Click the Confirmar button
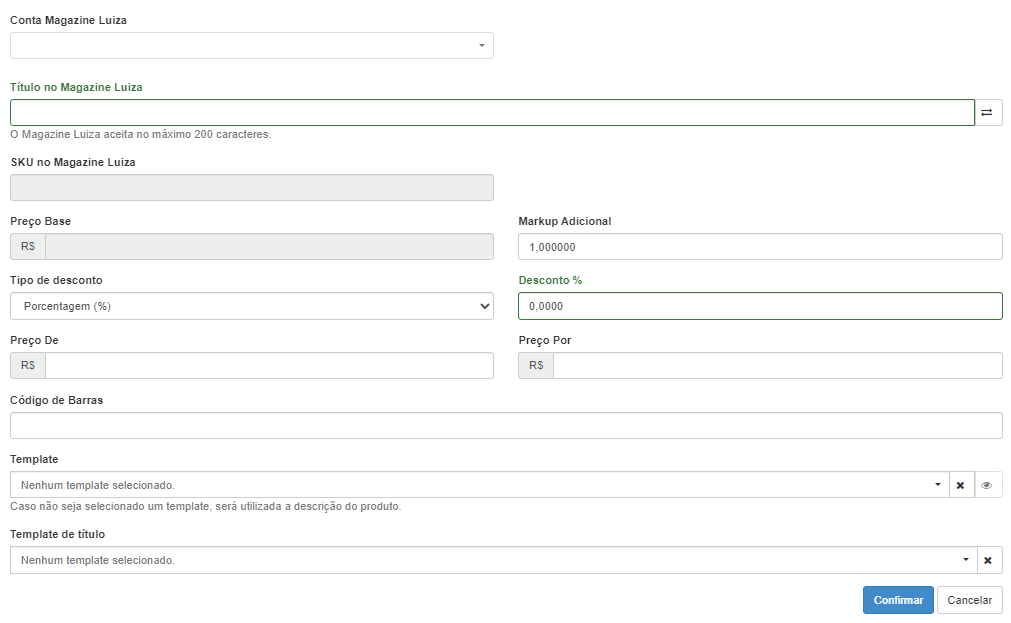Image resolution: width=1011 pixels, height=623 pixels. pos(898,600)
